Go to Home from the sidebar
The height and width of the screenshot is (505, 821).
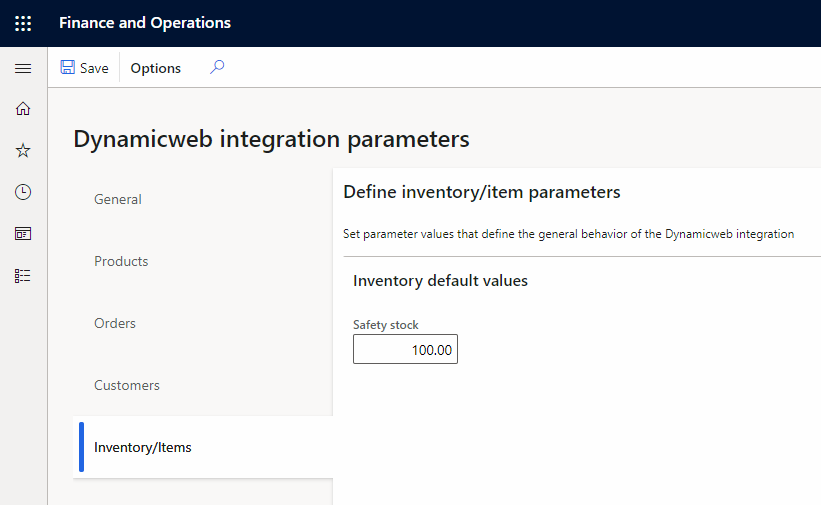(x=23, y=109)
